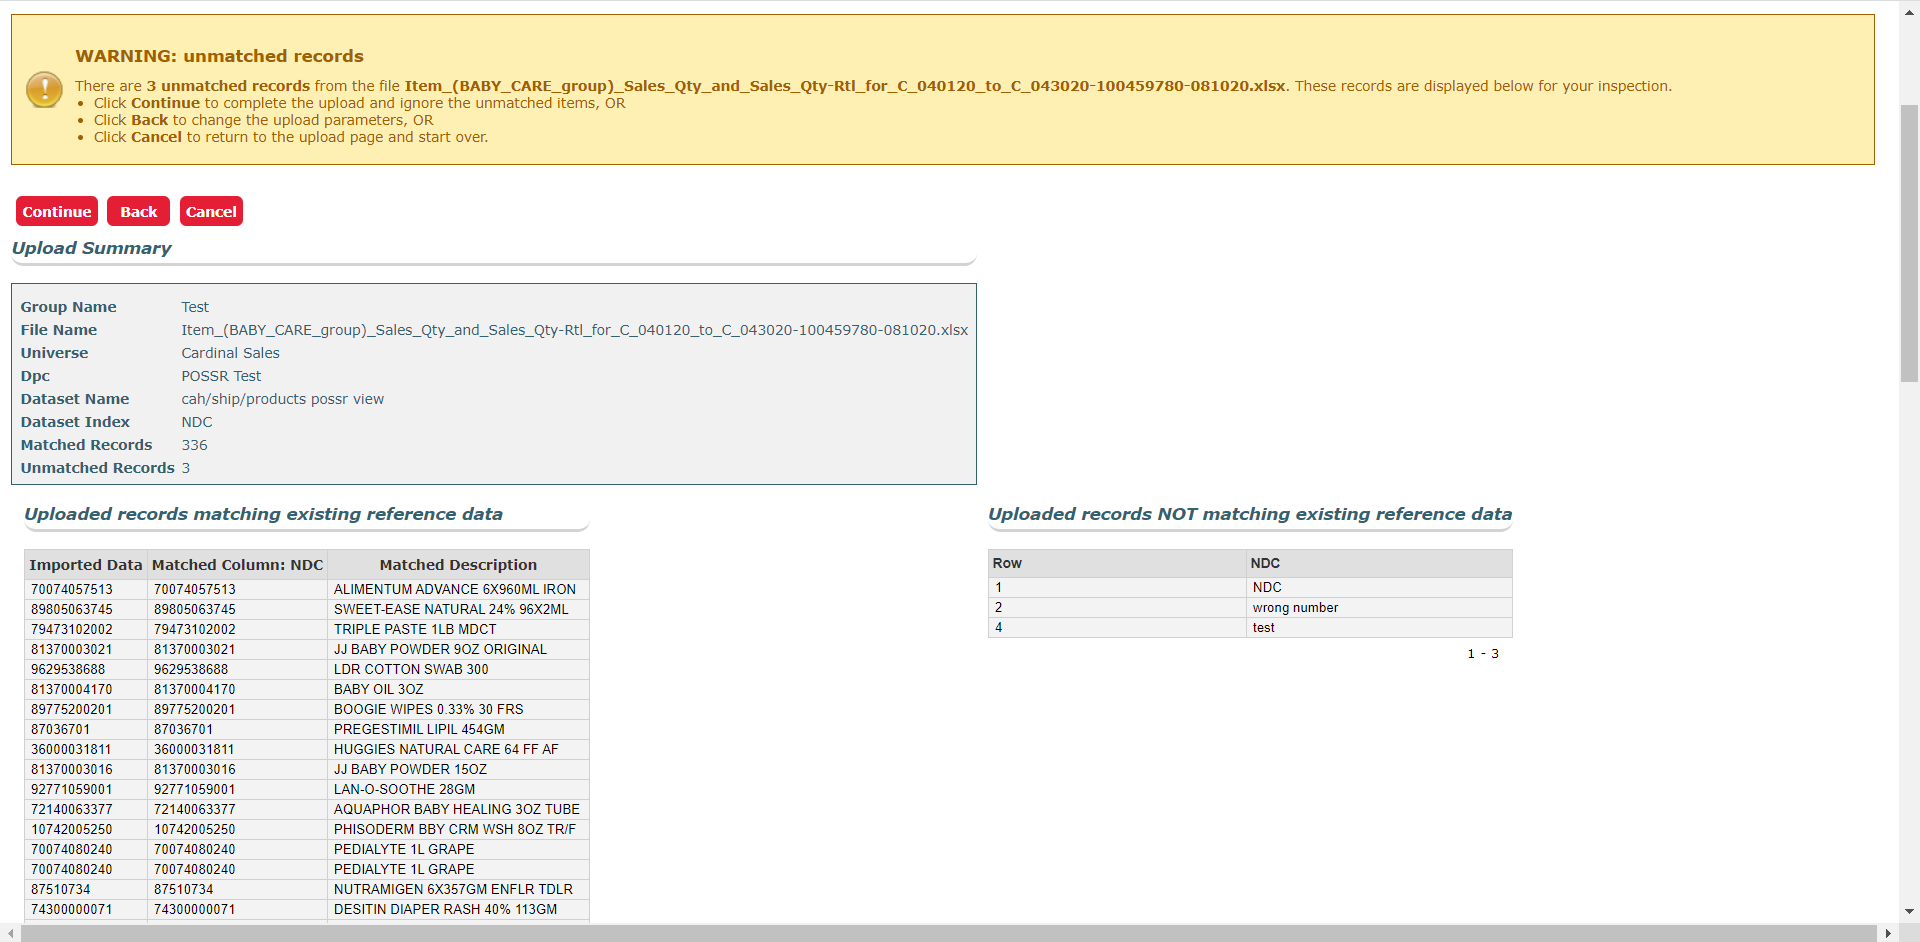Click the Matched Column: NDC header
This screenshot has height=942, width=1920.
coord(237,565)
